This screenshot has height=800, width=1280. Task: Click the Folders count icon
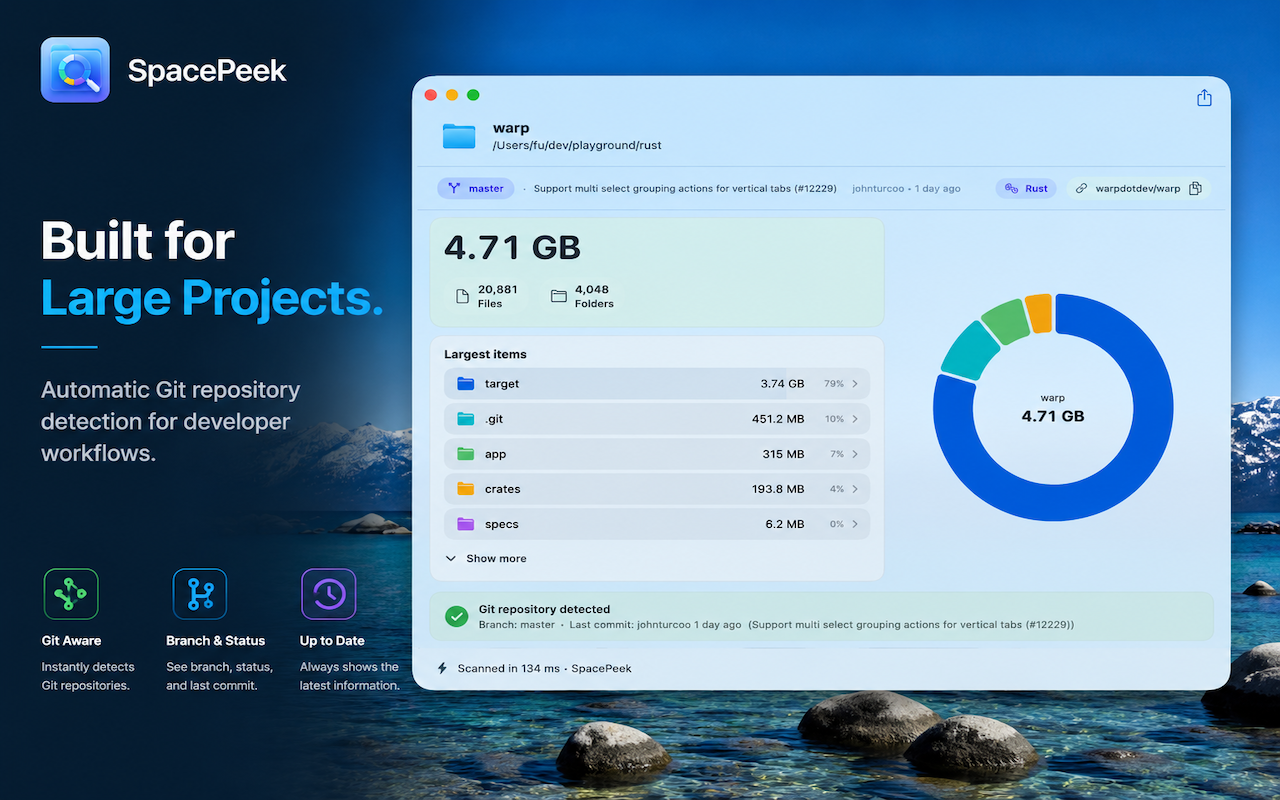558,296
